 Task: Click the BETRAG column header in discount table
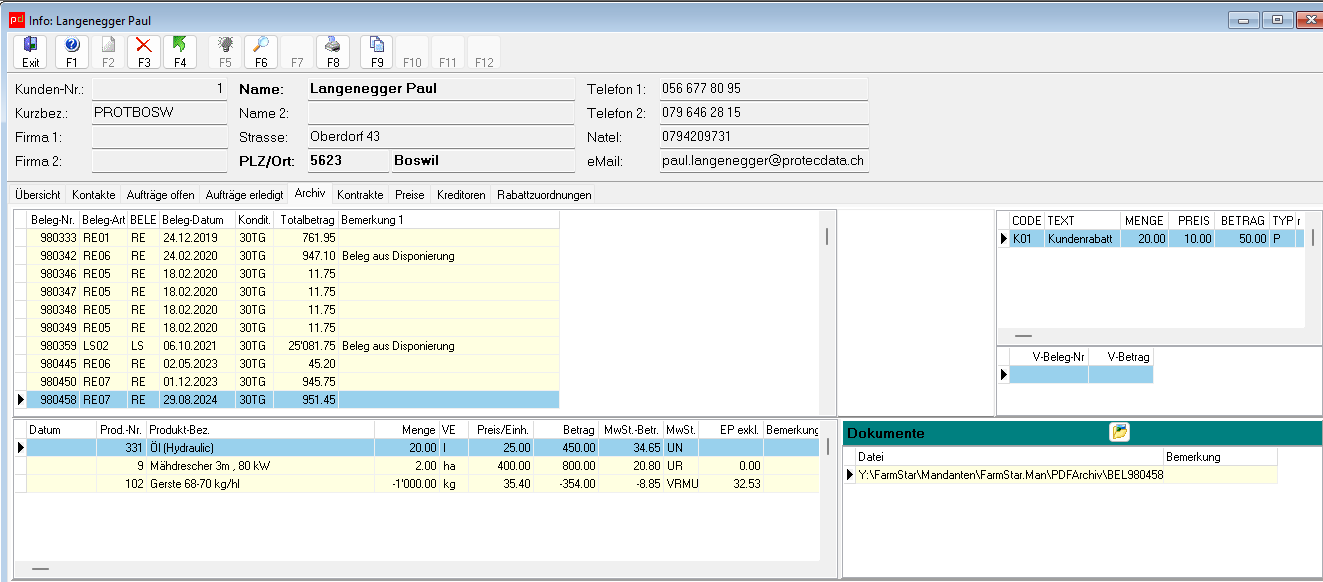point(1243,221)
